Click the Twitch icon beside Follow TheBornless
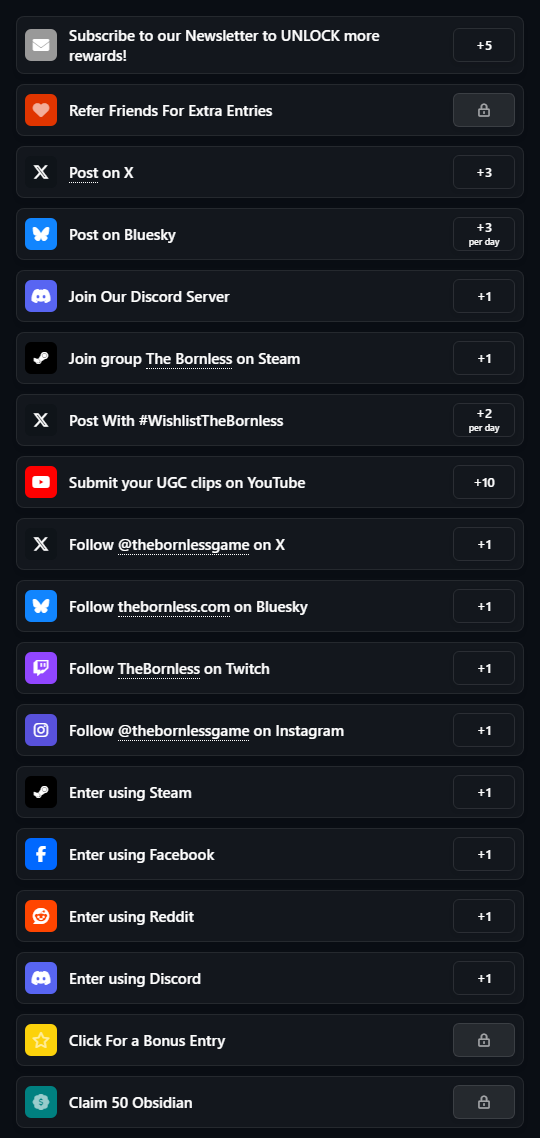 [41, 668]
